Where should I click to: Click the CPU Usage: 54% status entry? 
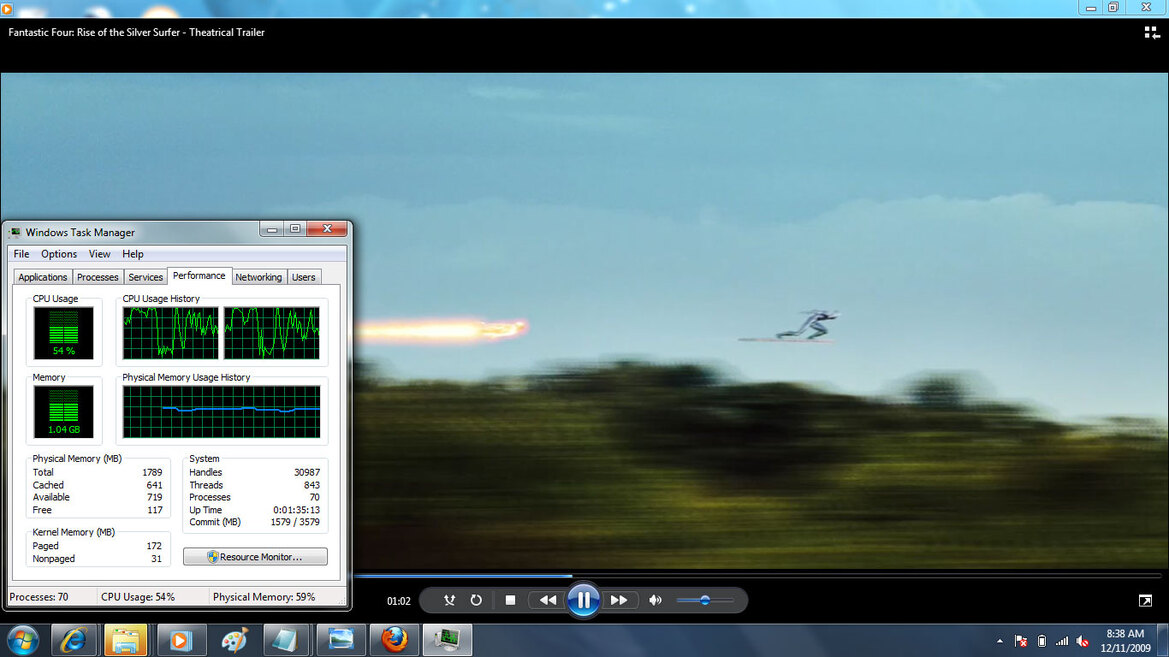(x=138, y=597)
